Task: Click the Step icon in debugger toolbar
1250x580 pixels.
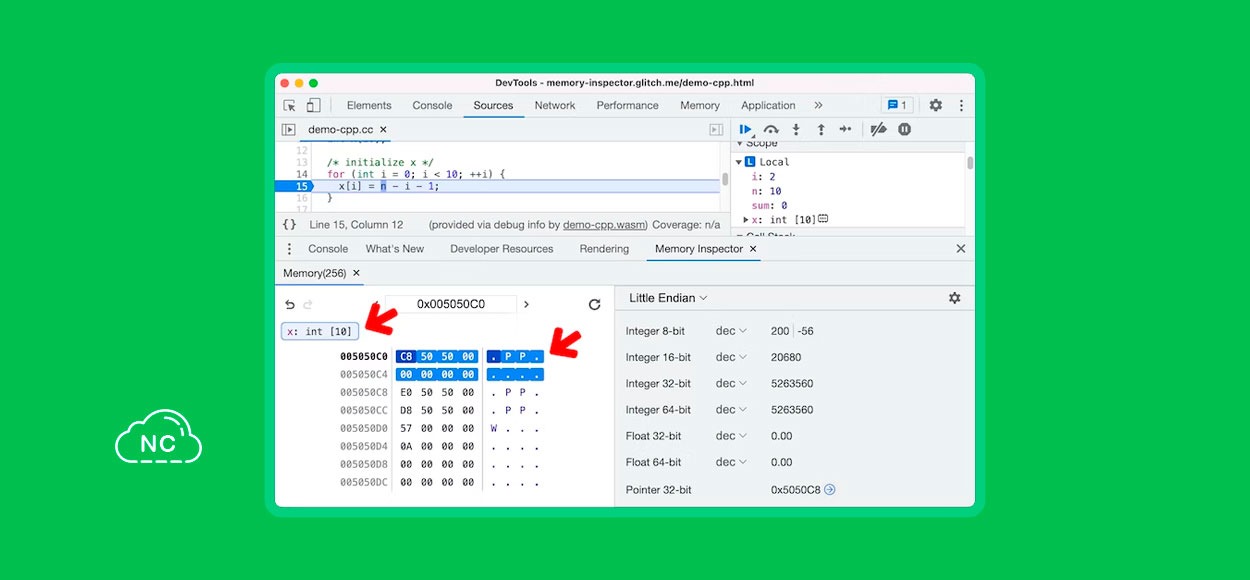Action: tap(845, 129)
